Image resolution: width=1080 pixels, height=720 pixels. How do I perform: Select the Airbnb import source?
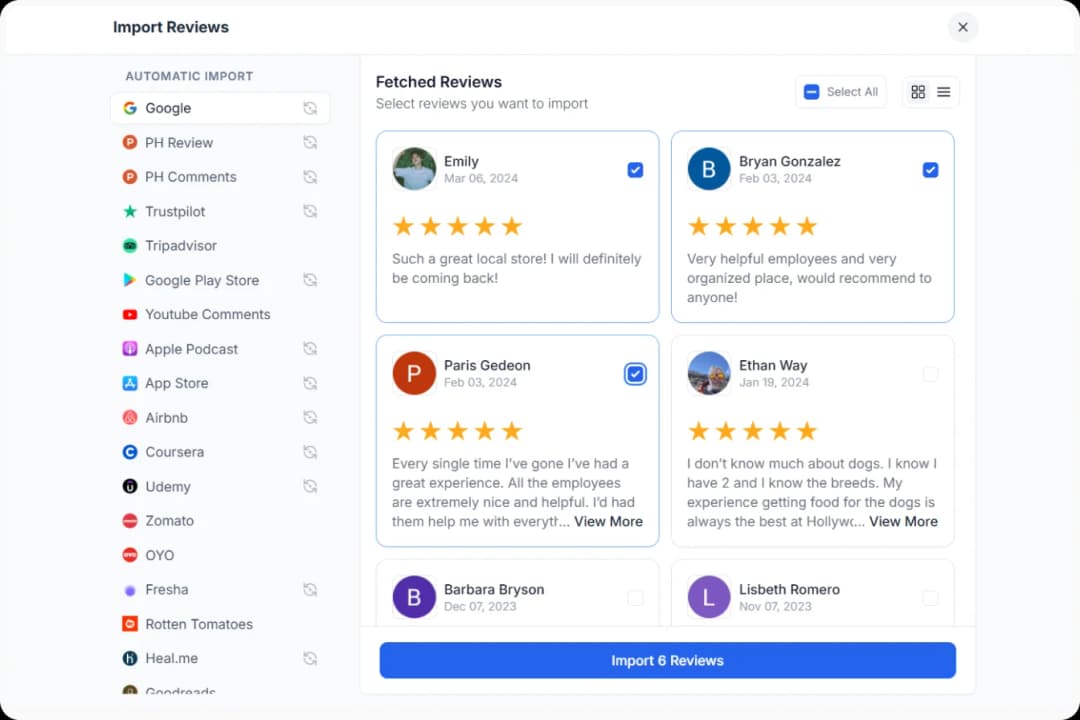tap(166, 417)
